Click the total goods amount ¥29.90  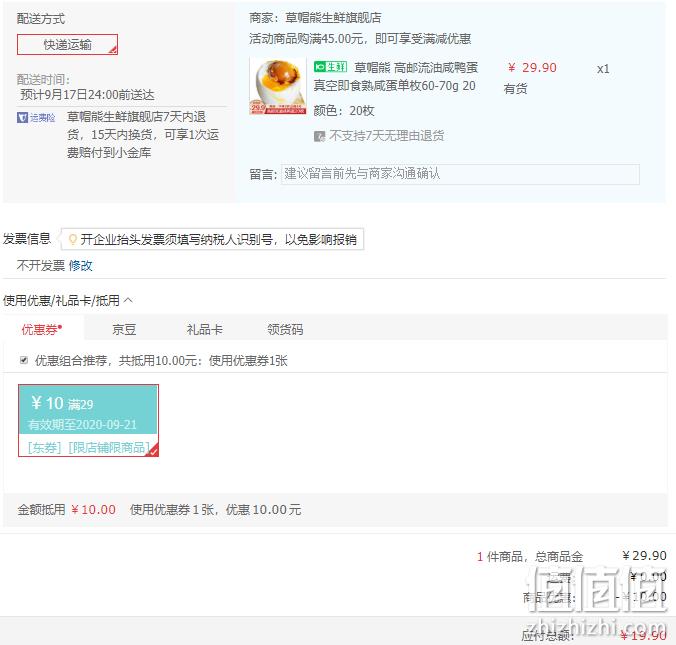(x=644, y=556)
